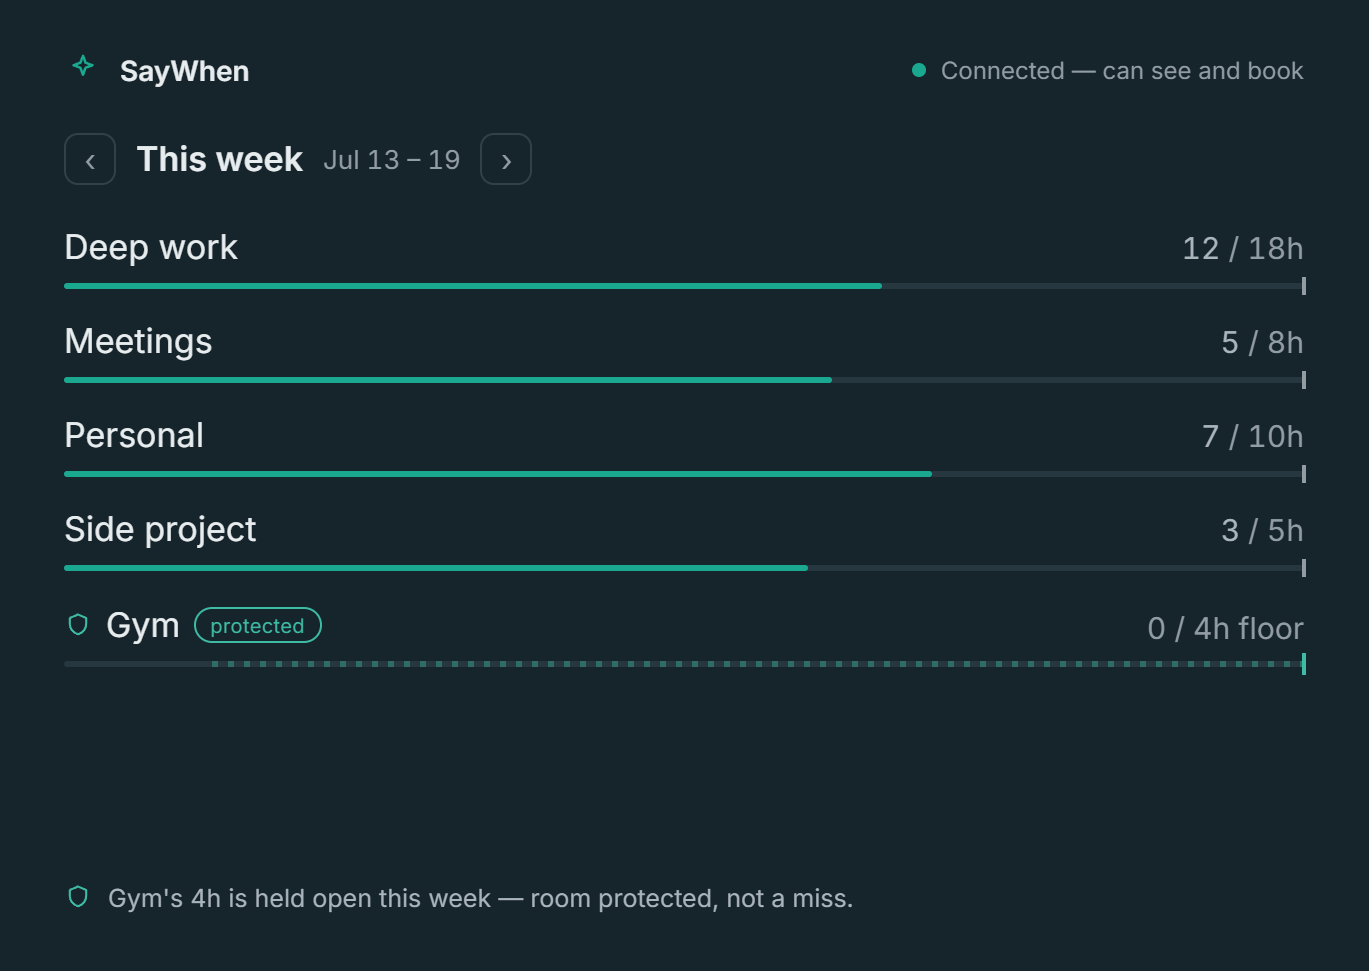Click the shield icon beside Gym
Screen dimensions: 1369x971
78,625
